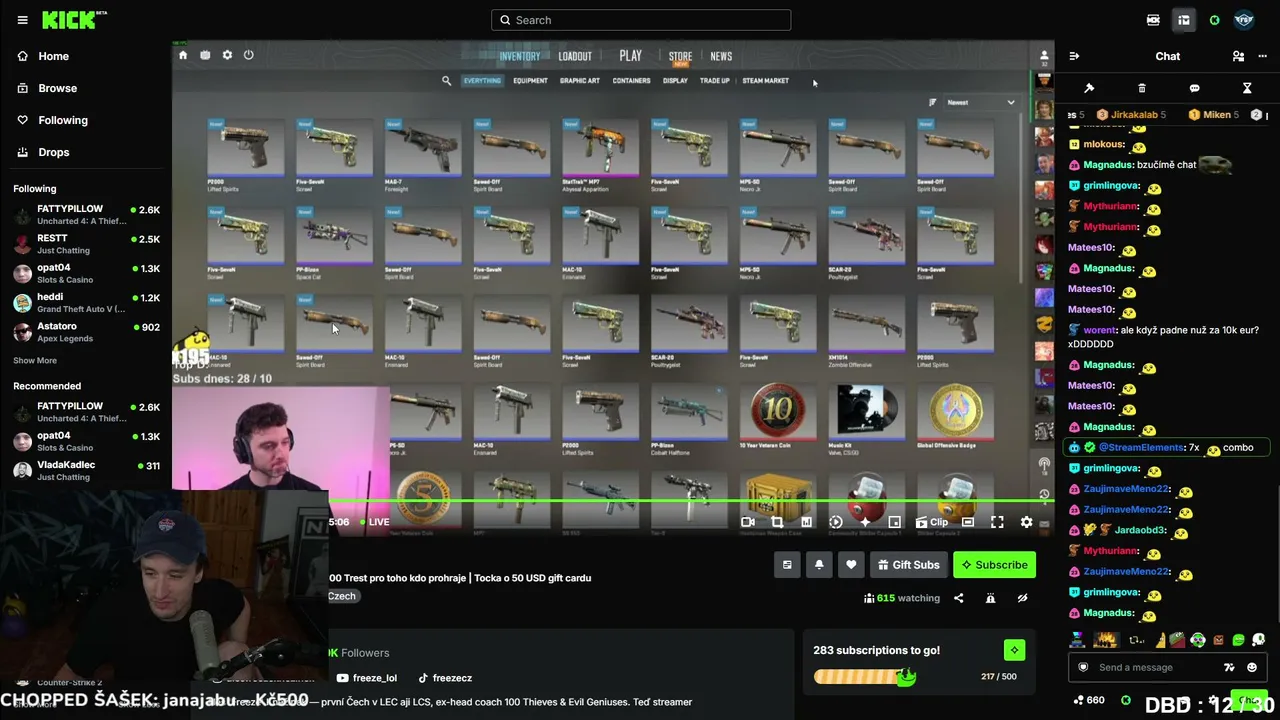
Task: Click the sub goal green action button
Action: coord(1014,650)
